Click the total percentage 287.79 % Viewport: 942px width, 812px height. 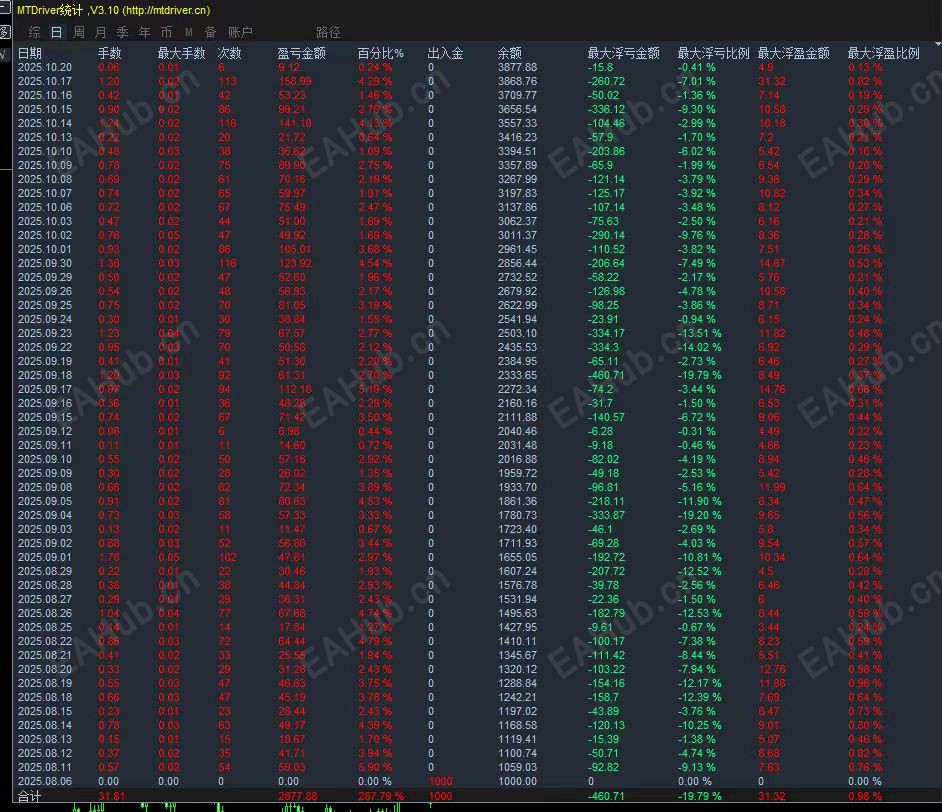tap(381, 796)
